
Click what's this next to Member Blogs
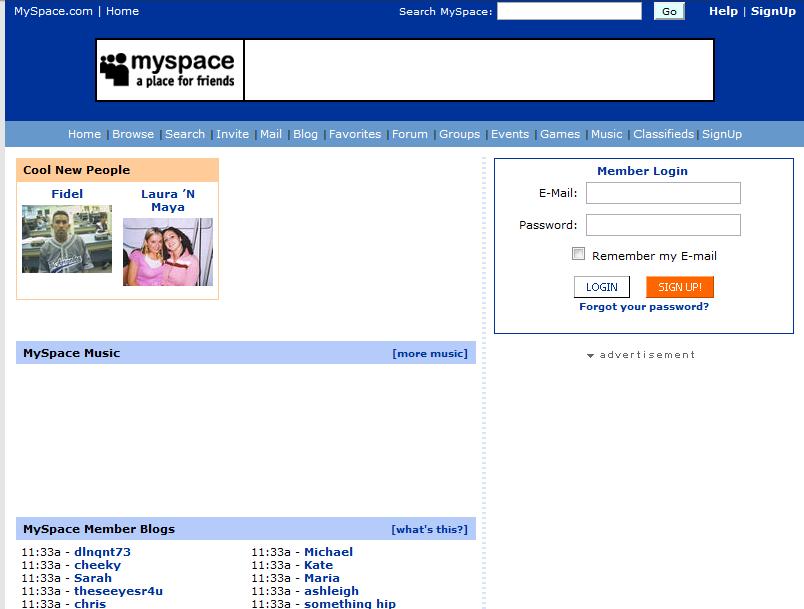[430, 529]
